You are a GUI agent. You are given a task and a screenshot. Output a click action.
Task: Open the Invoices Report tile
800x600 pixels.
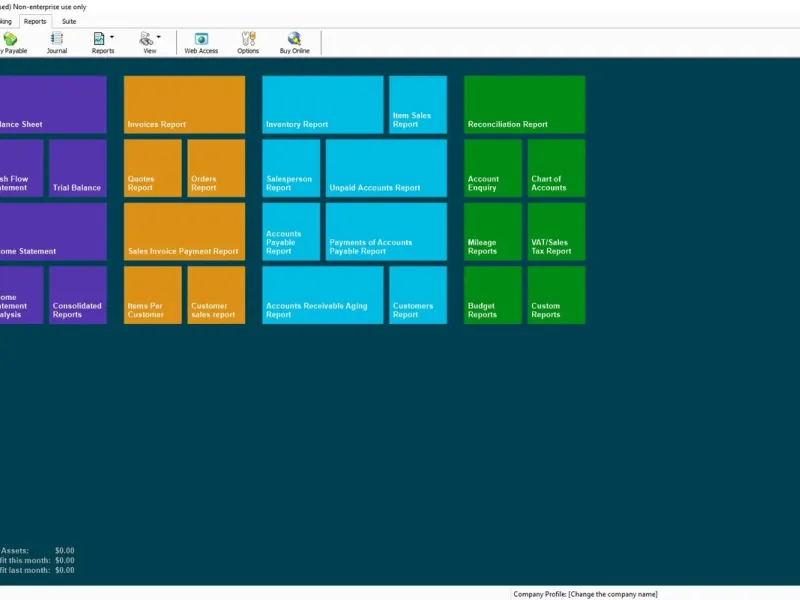click(x=184, y=105)
